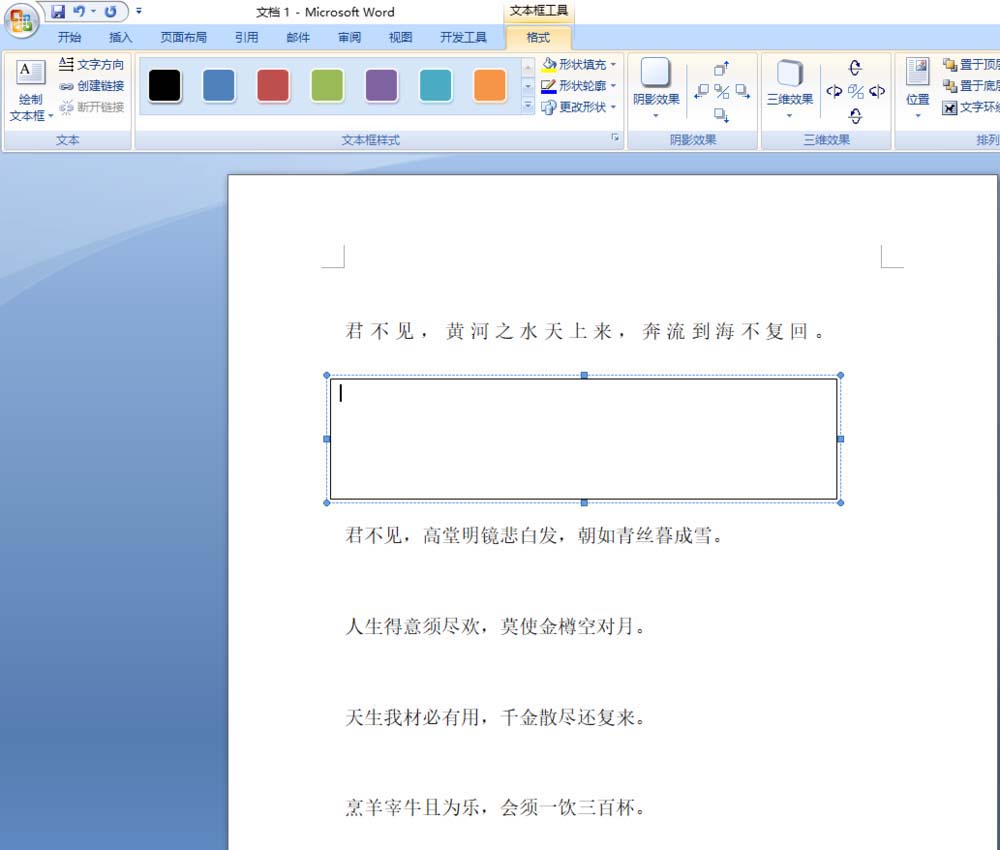The image size is (1000, 850).
Task: Open the 审阅 tab
Action: [349, 38]
